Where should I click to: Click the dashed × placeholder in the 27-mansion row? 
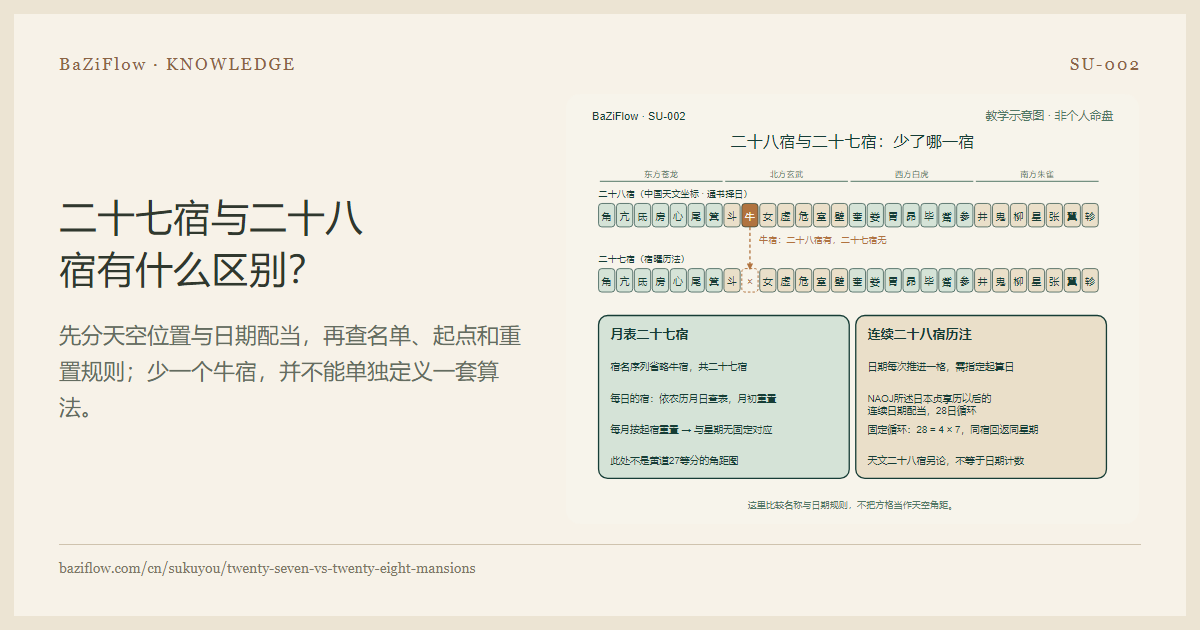750,281
